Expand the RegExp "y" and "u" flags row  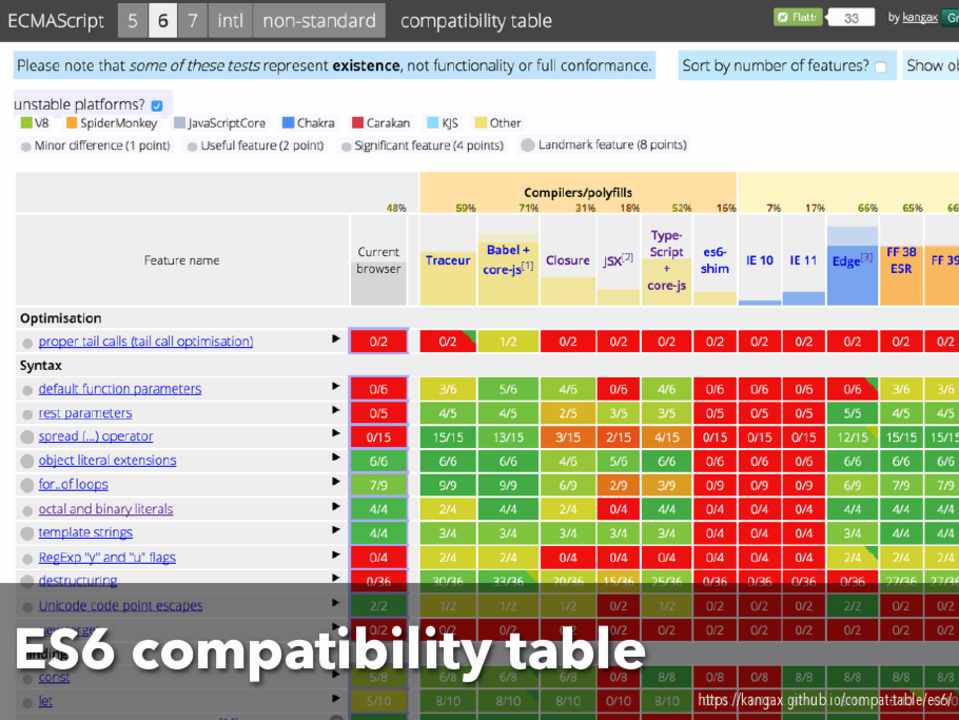[x=336, y=556]
